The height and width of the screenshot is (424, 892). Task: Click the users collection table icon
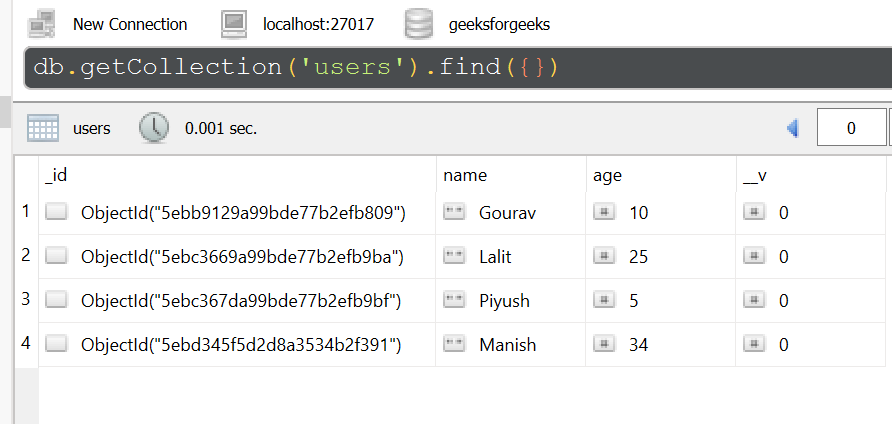(x=42, y=128)
